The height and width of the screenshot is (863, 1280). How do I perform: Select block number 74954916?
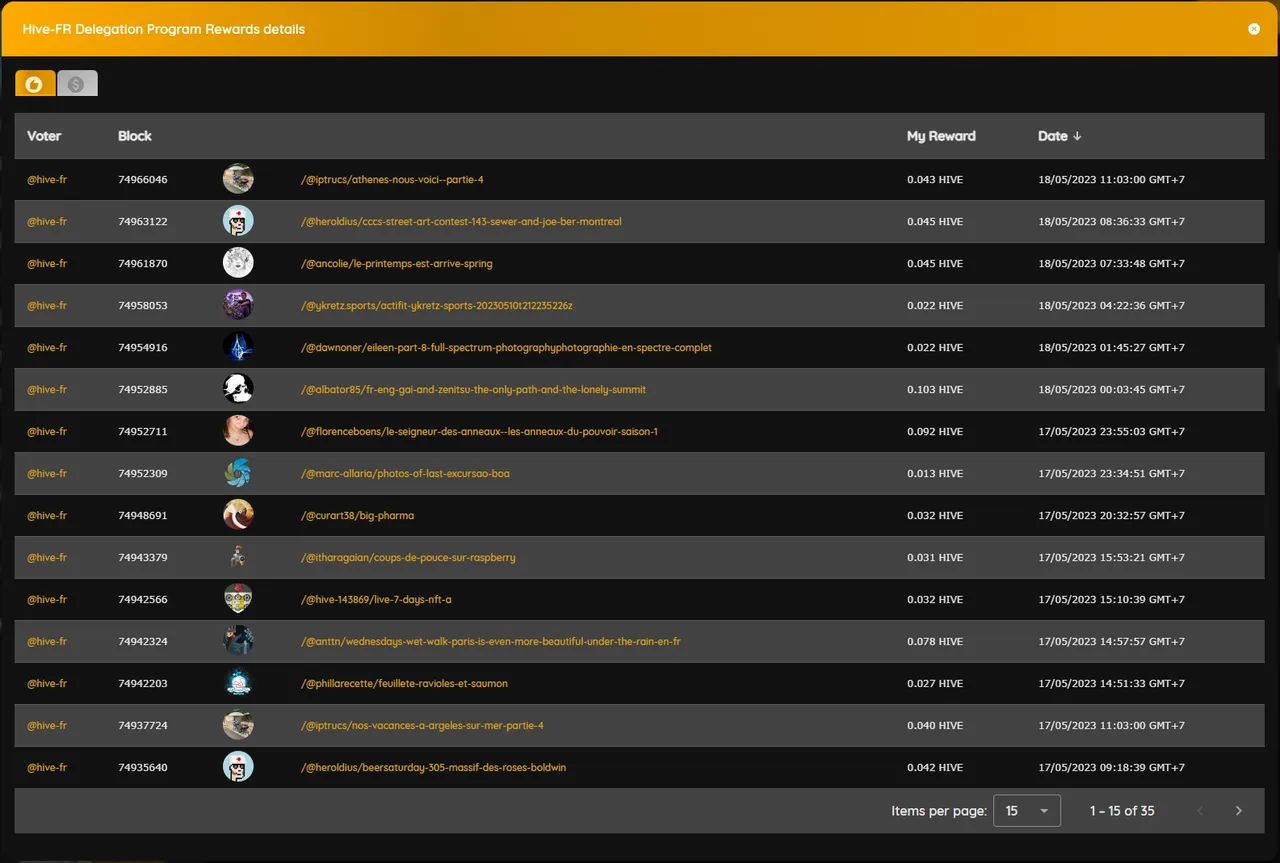143,348
